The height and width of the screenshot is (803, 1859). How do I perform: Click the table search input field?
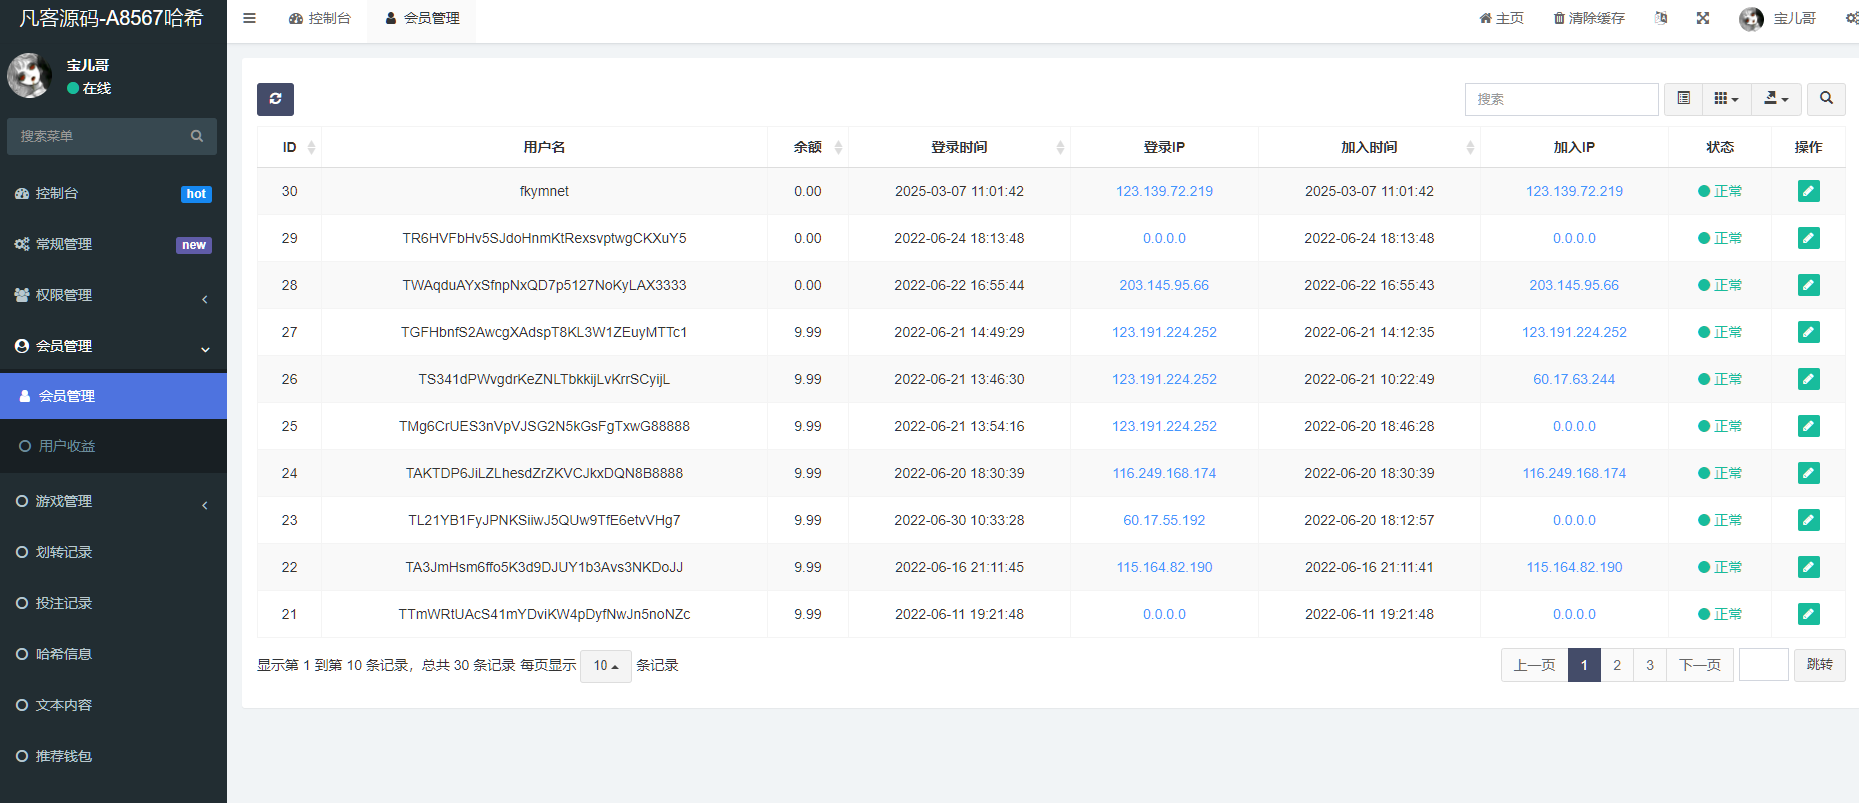click(1561, 99)
